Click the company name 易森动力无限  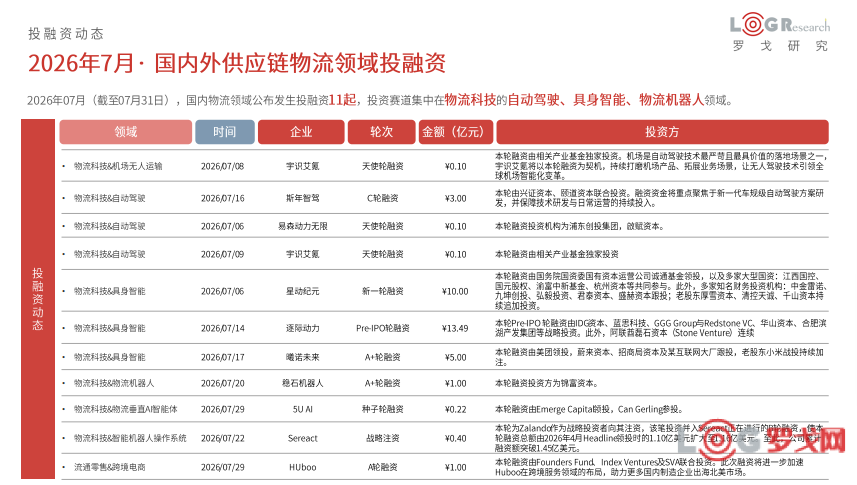click(x=303, y=226)
